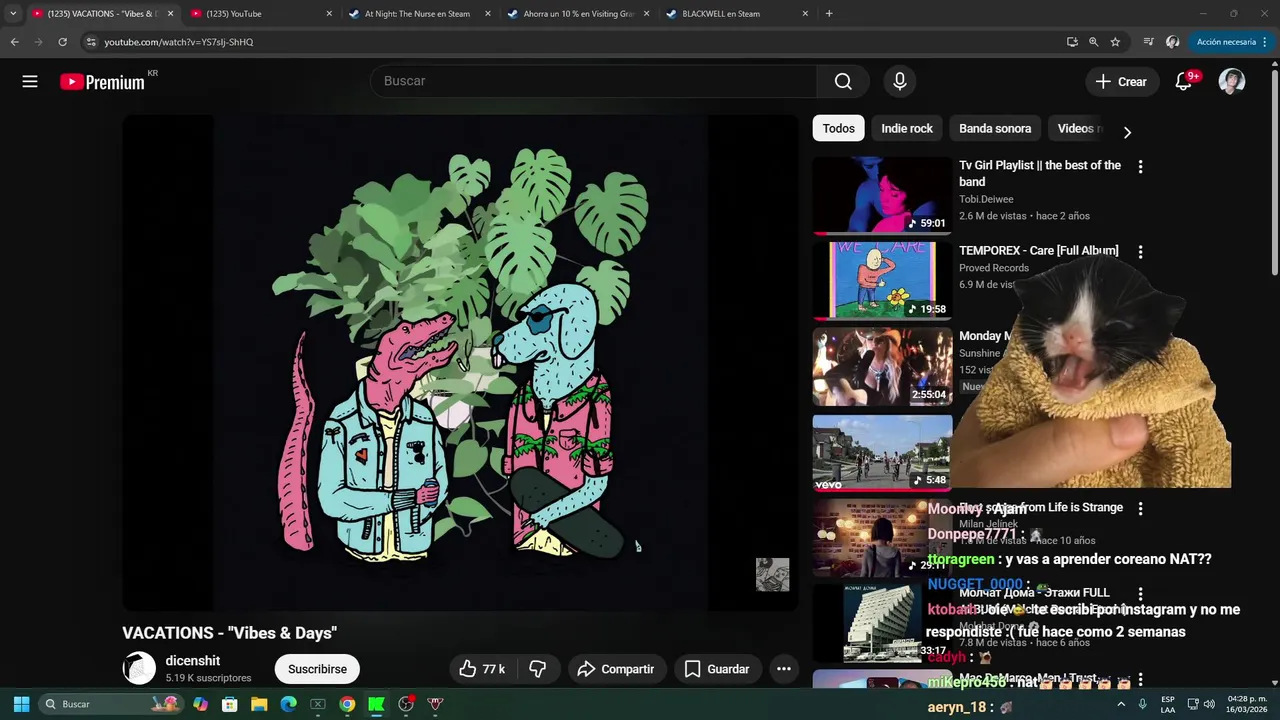Image resolution: width=1280 pixels, height=720 pixels.
Task: Click the channel watermark in player
Action: click(772, 575)
